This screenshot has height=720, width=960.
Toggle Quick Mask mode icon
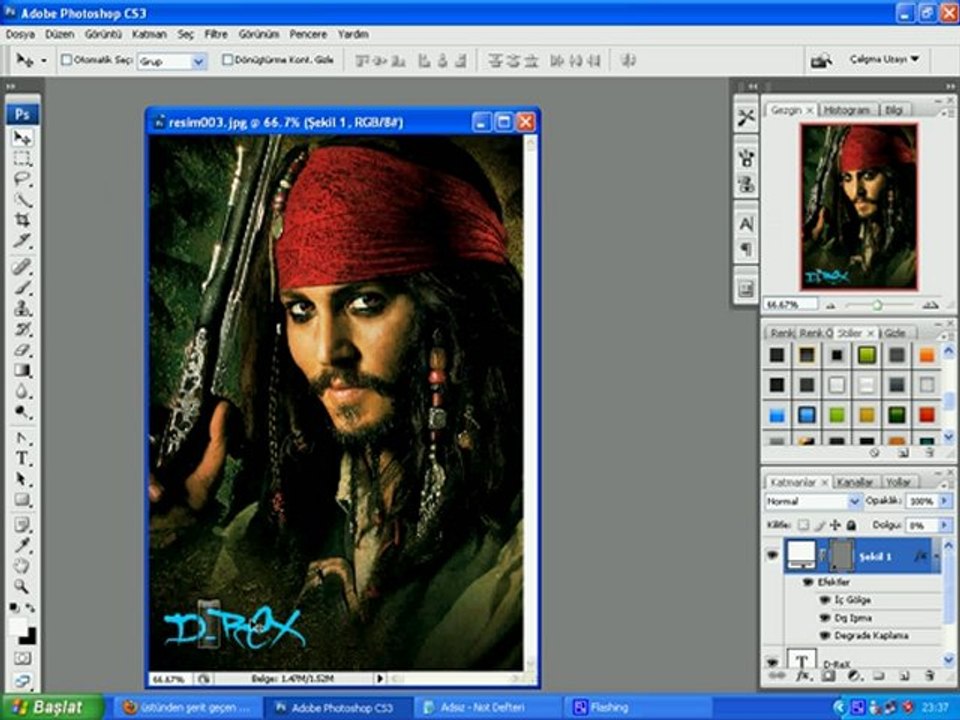23,659
